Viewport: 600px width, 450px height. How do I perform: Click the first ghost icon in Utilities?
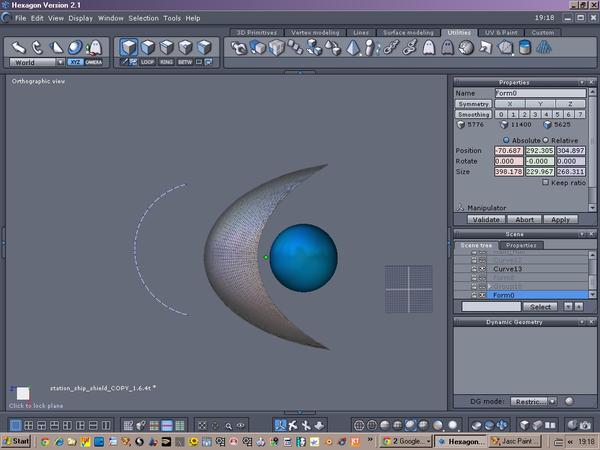(x=429, y=48)
